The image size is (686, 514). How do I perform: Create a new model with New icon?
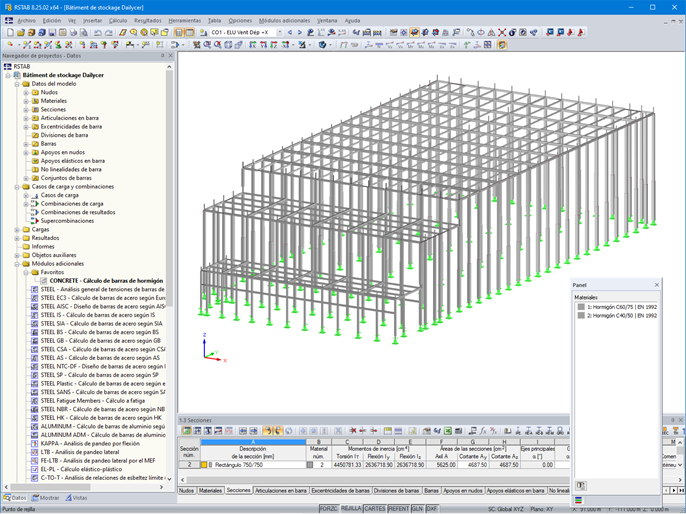pyautogui.click(x=10, y=32)
